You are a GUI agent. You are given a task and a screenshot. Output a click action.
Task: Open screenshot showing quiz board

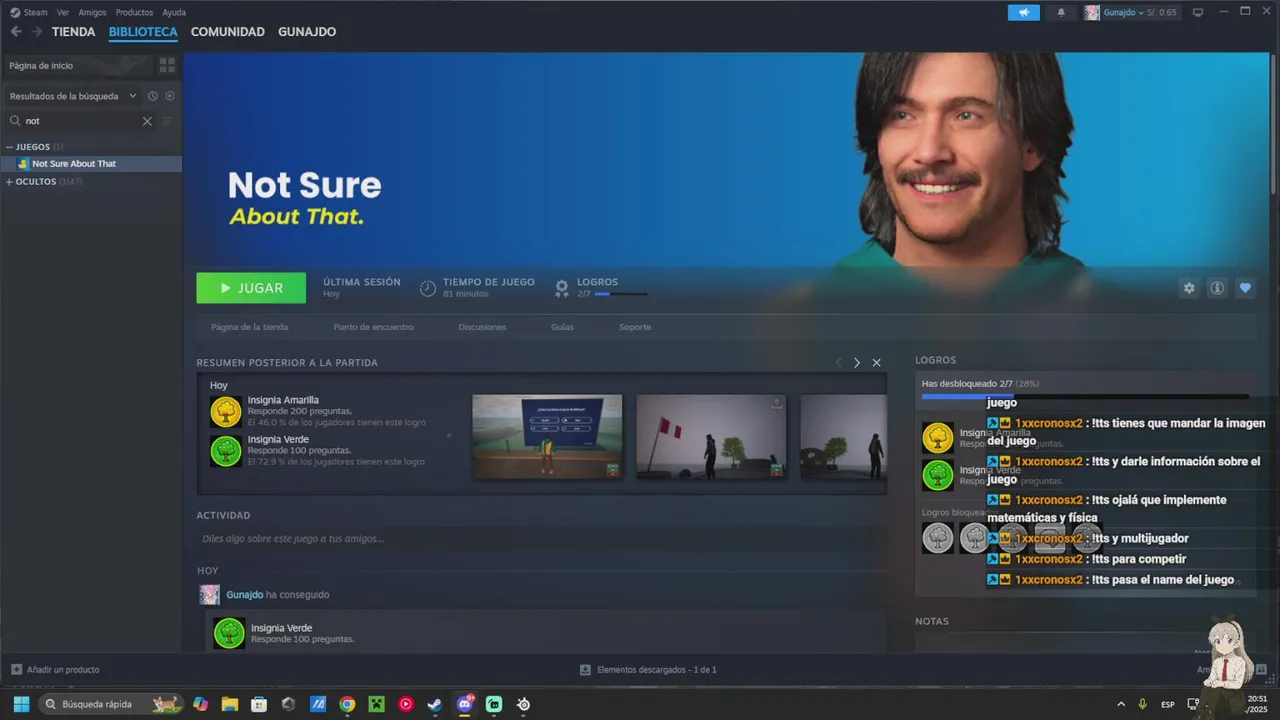coord(547,436)
